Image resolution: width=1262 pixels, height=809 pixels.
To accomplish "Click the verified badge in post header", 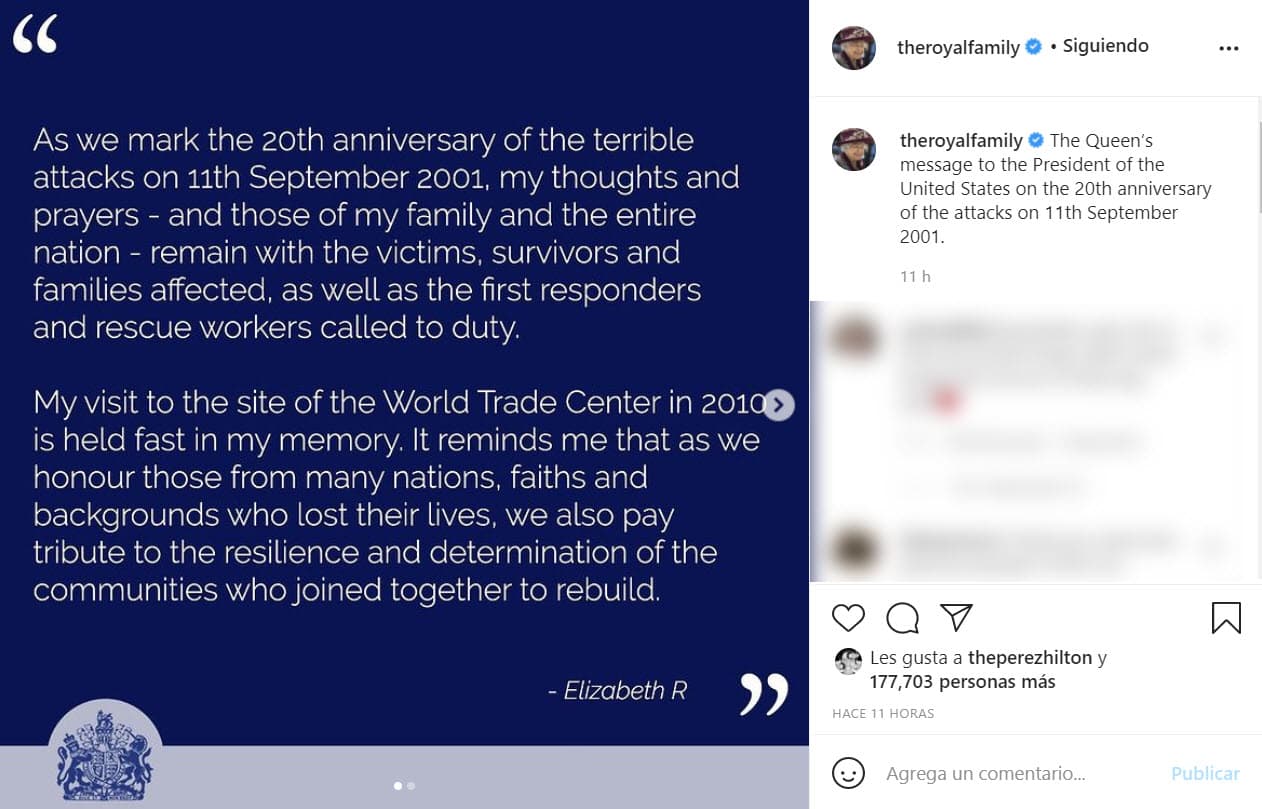I will [1034, 47].
